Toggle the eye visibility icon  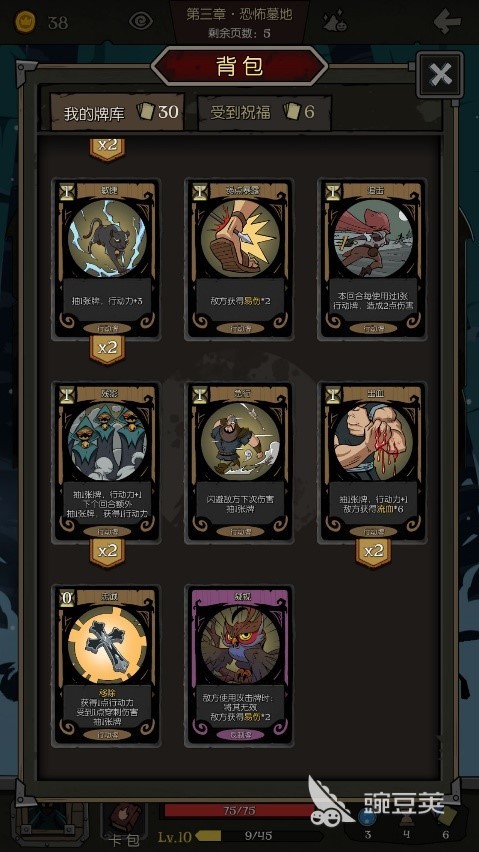pos(141,21)
